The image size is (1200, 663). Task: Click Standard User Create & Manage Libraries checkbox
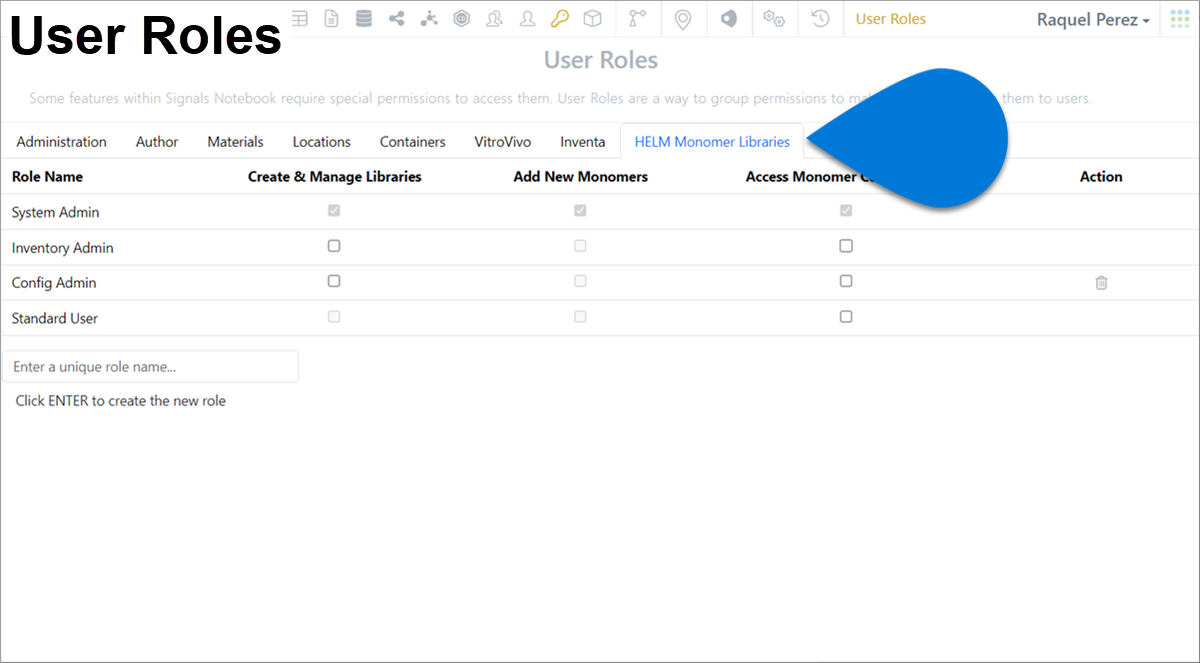coord(334,316)
